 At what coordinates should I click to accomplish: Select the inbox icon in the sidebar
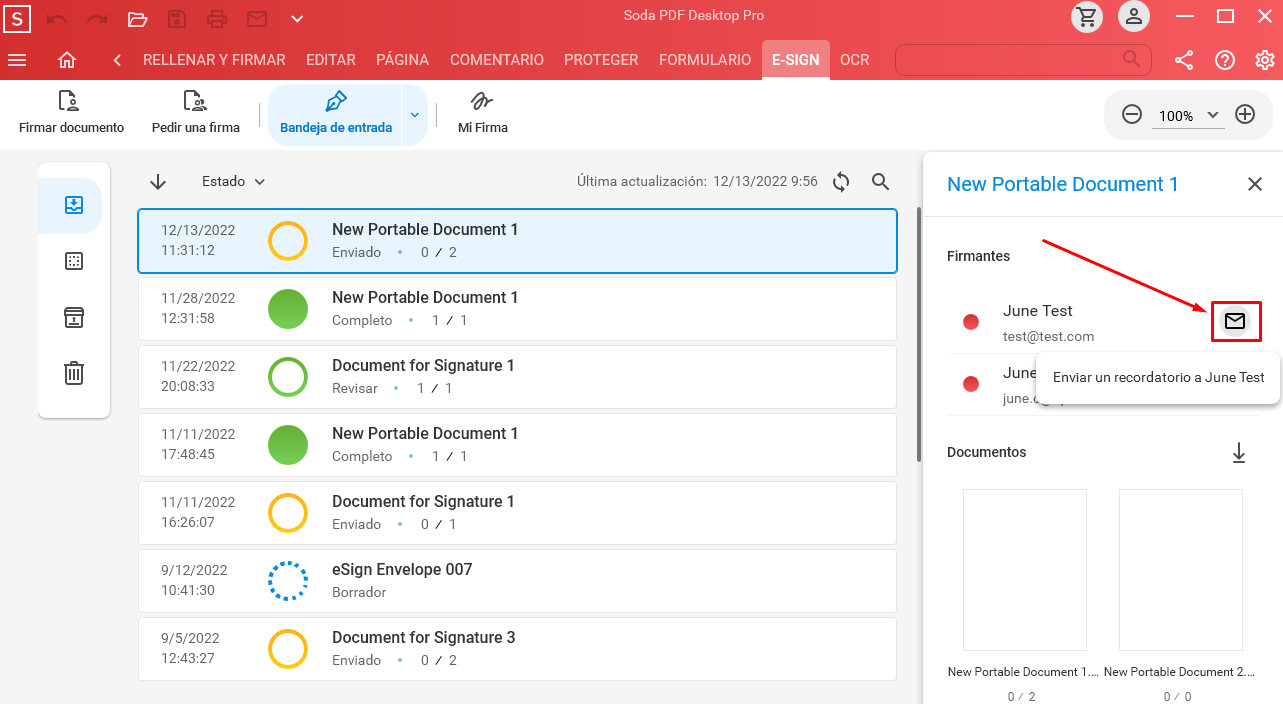[x=74, y=205]
